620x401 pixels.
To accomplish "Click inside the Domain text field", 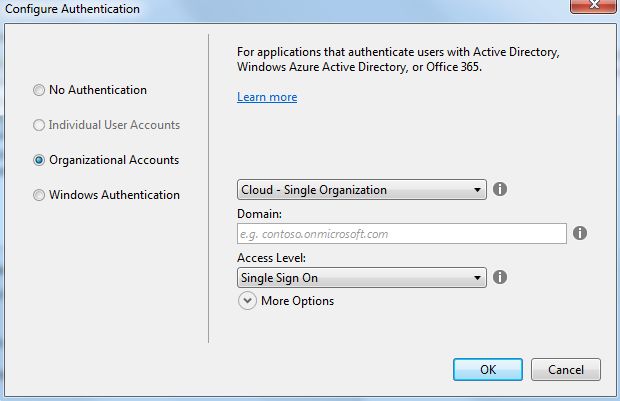I will [x=402, y=234].
